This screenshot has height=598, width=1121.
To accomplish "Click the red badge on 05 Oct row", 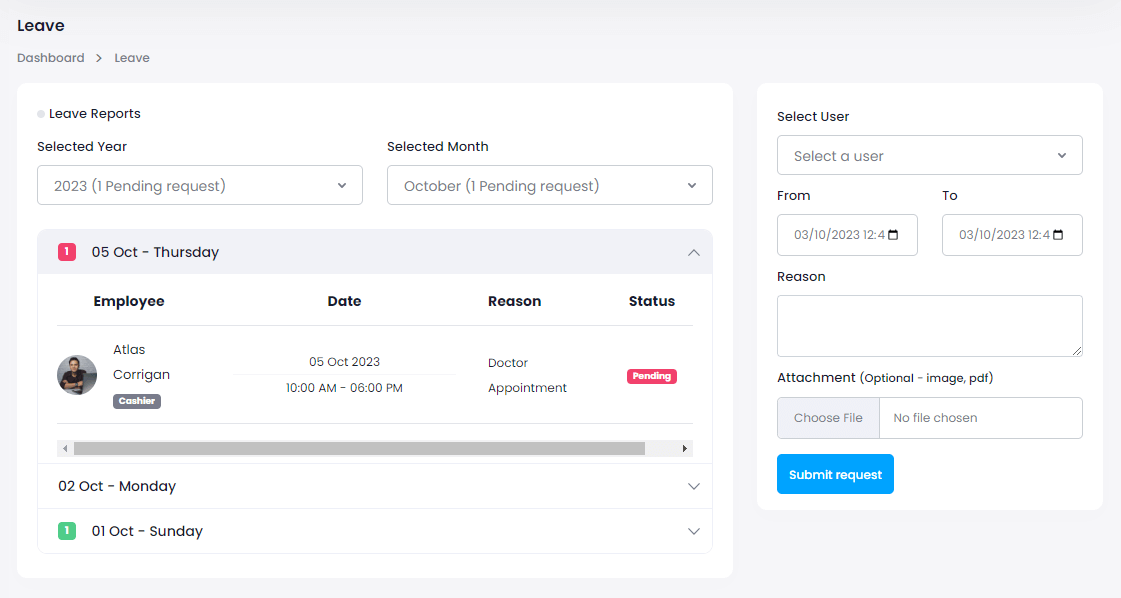I will pos(67,252).
